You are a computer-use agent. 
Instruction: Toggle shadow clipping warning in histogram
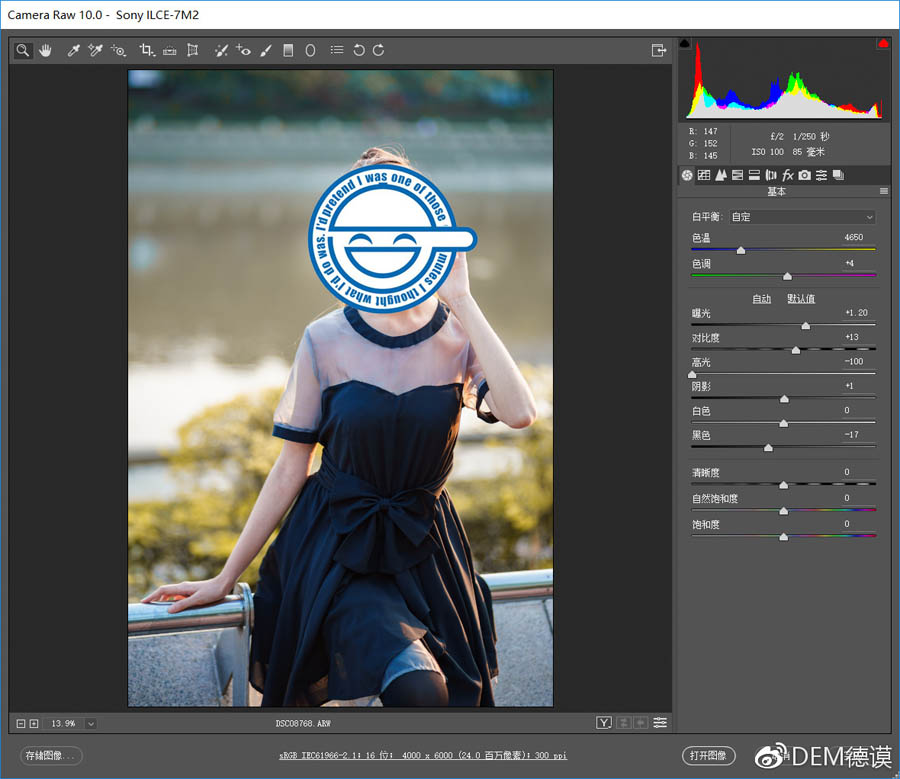pyautogui.click(x=685, y=44)
